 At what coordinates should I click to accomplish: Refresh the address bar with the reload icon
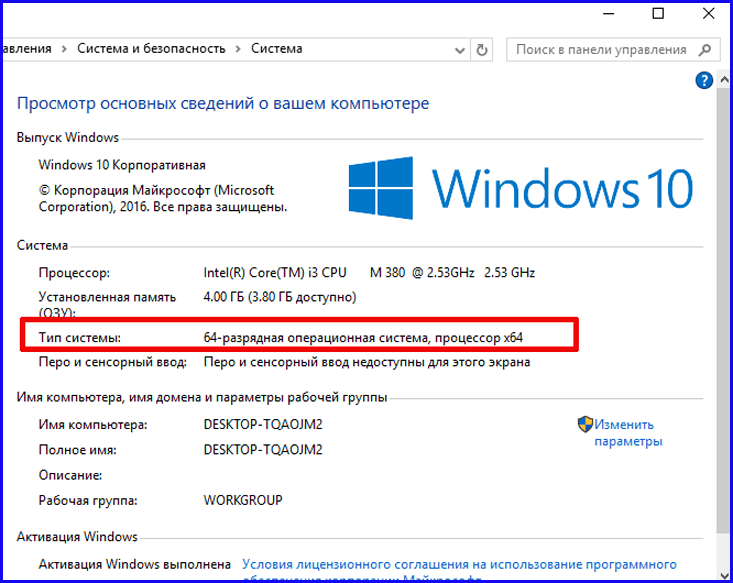[481, 50]
